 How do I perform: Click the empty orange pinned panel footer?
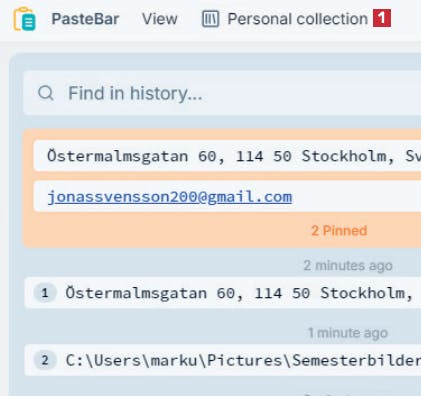coord(167,231)
